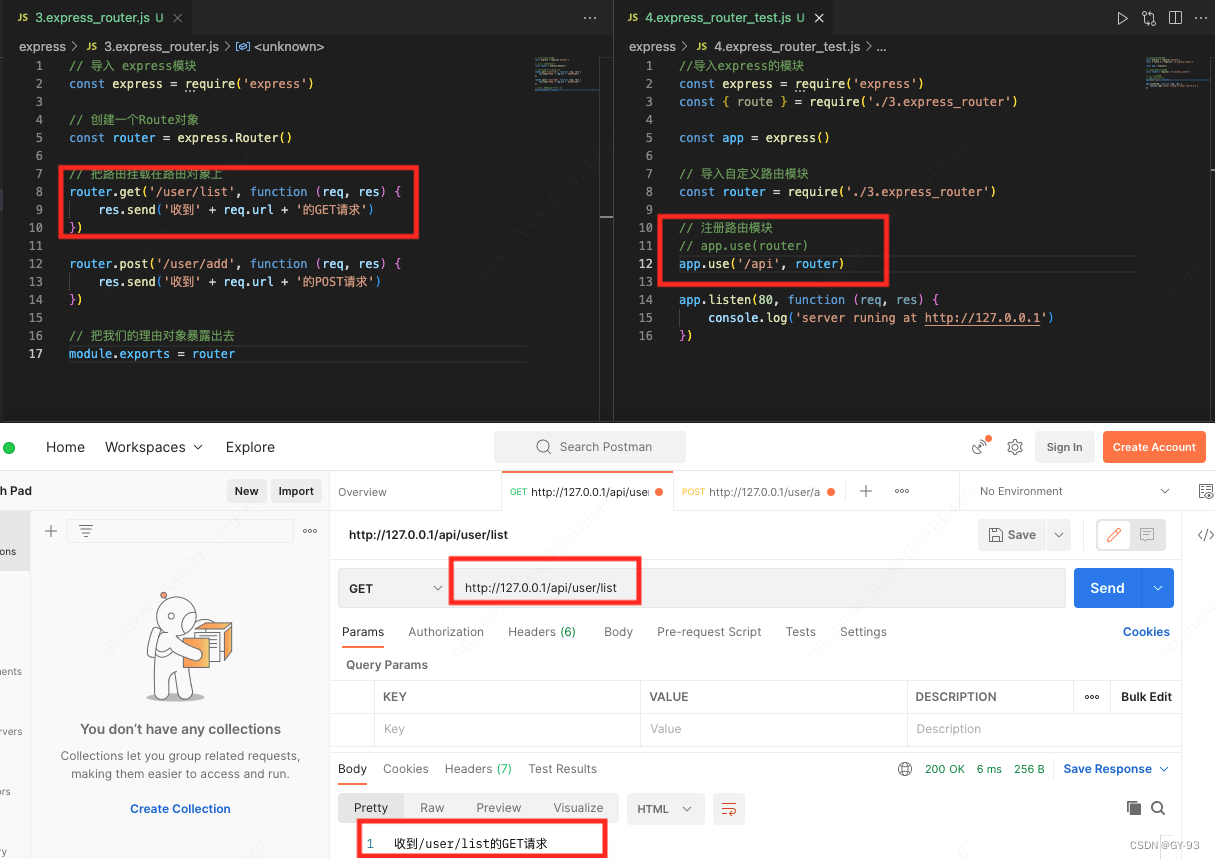Open Postman settings gear
This screenshot has width=1215, height=859.
point(1015,447)
